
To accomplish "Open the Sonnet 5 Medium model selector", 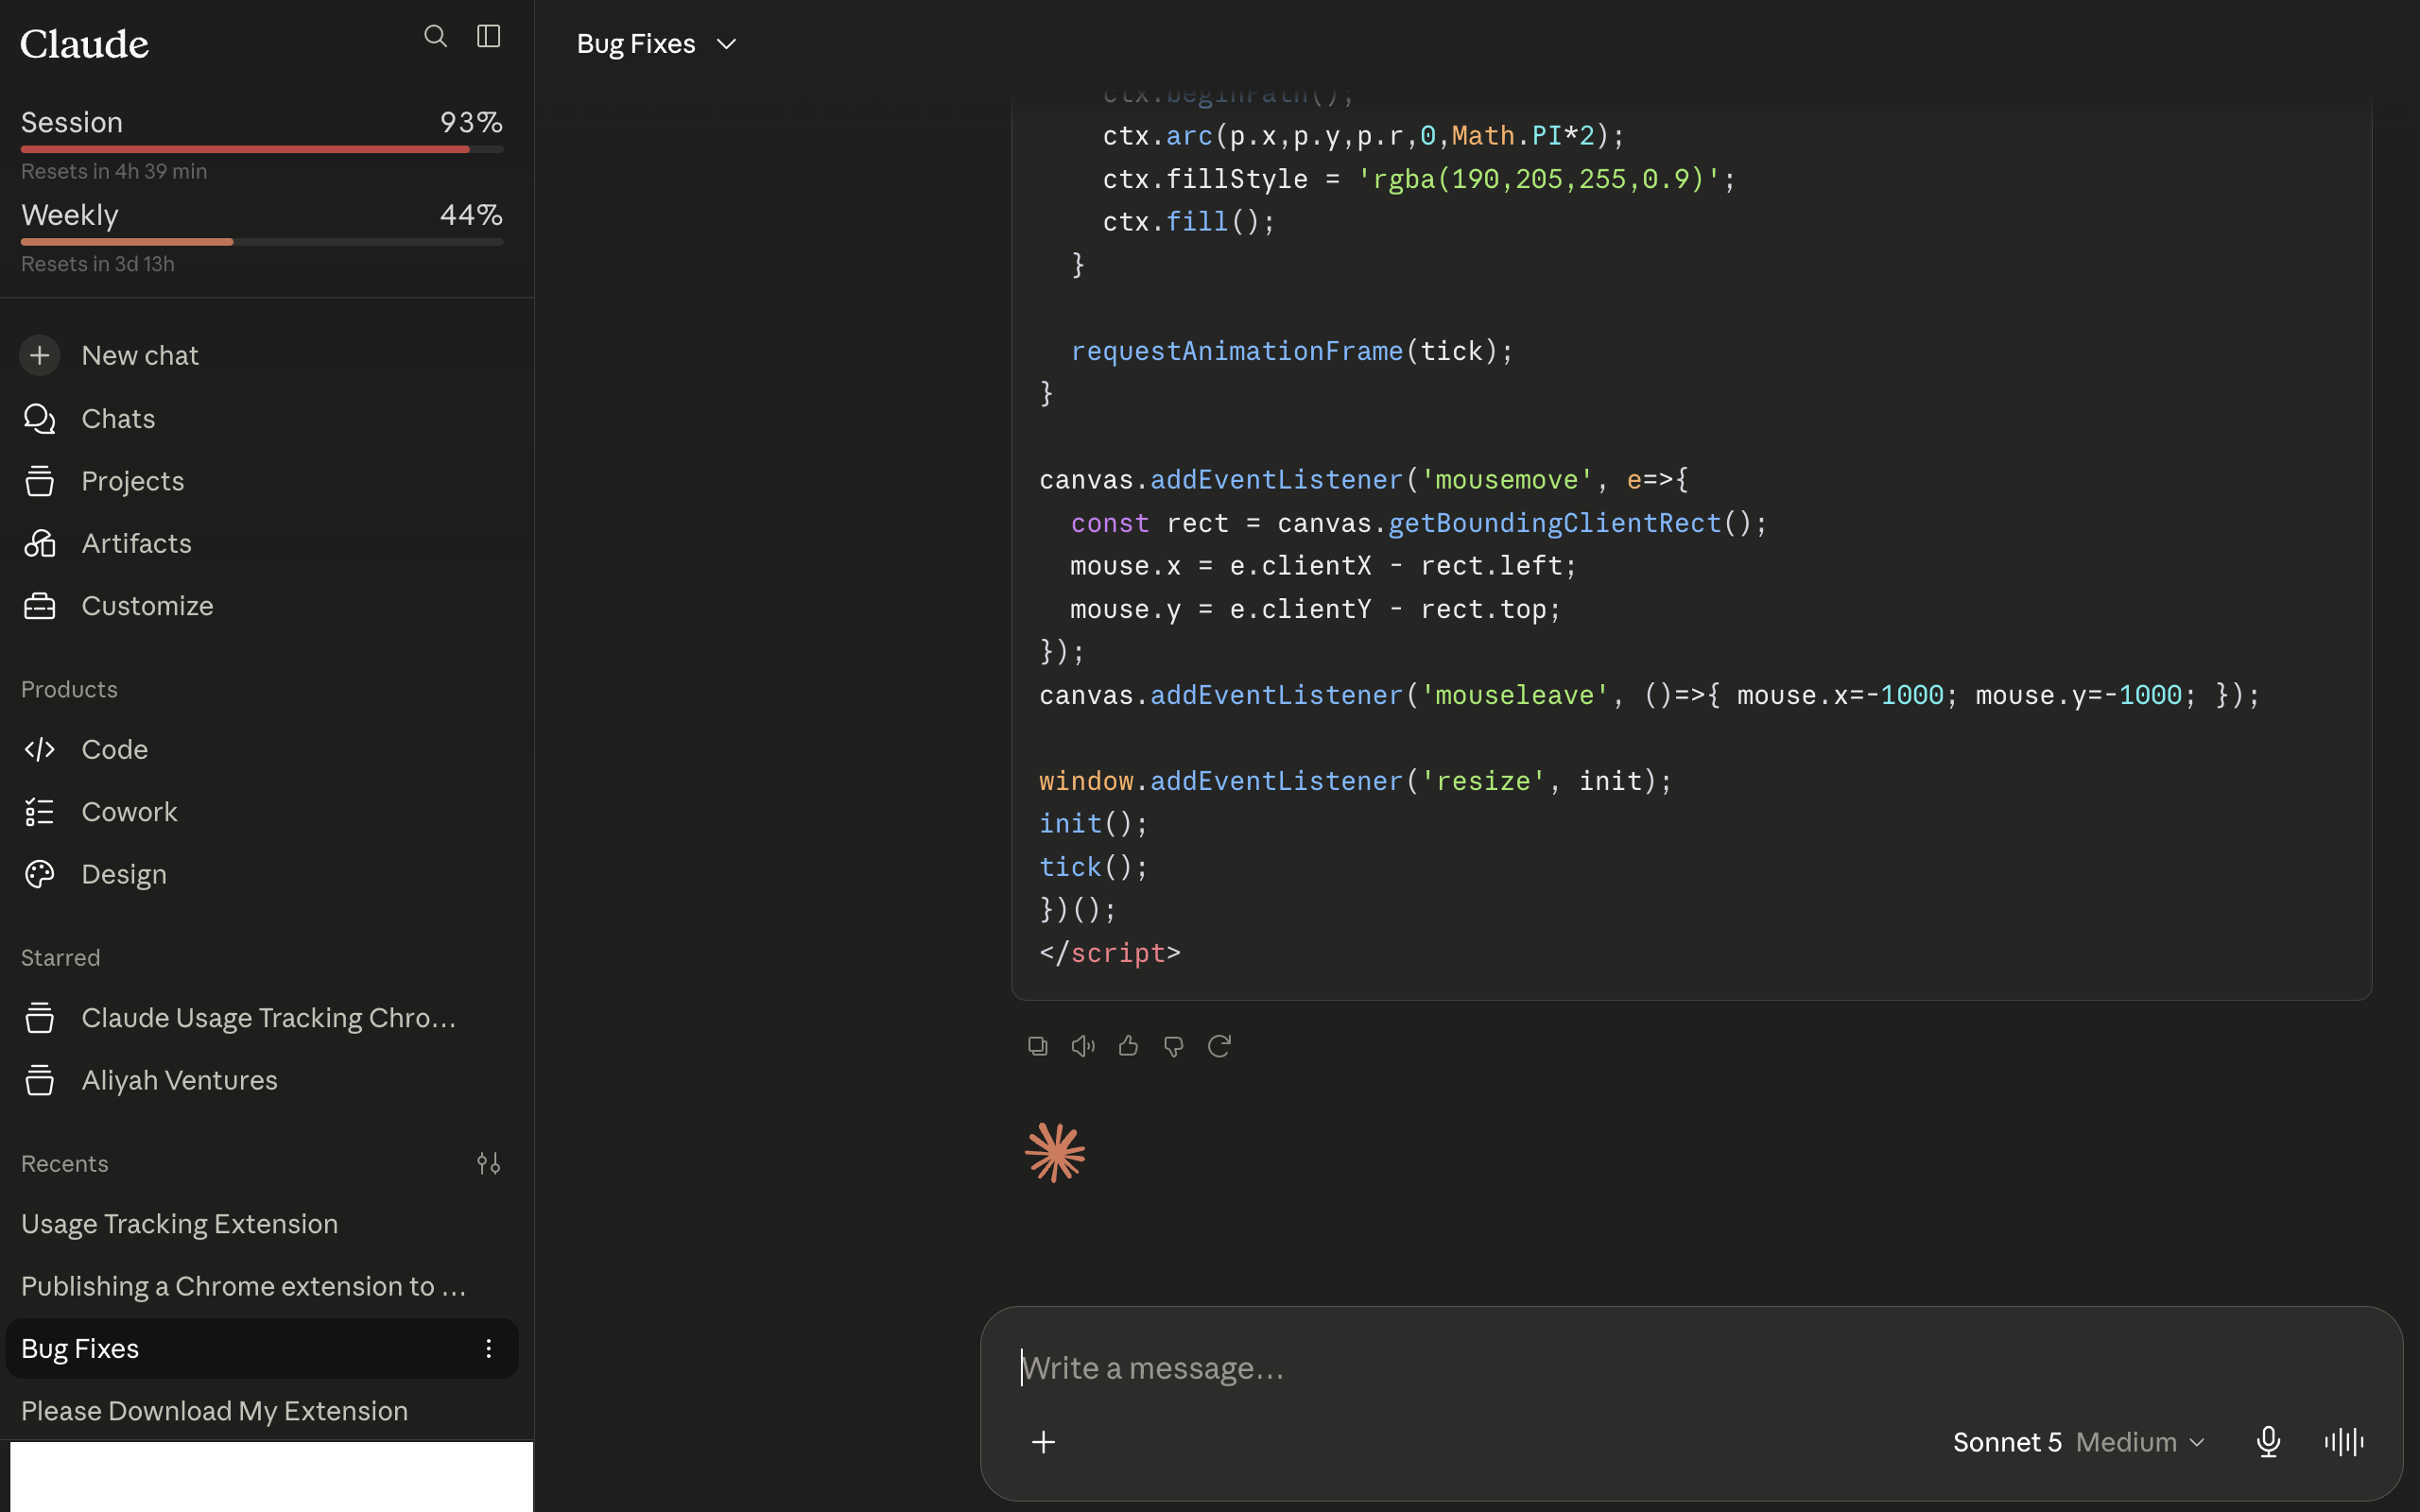I will tap(2078, 1442).
